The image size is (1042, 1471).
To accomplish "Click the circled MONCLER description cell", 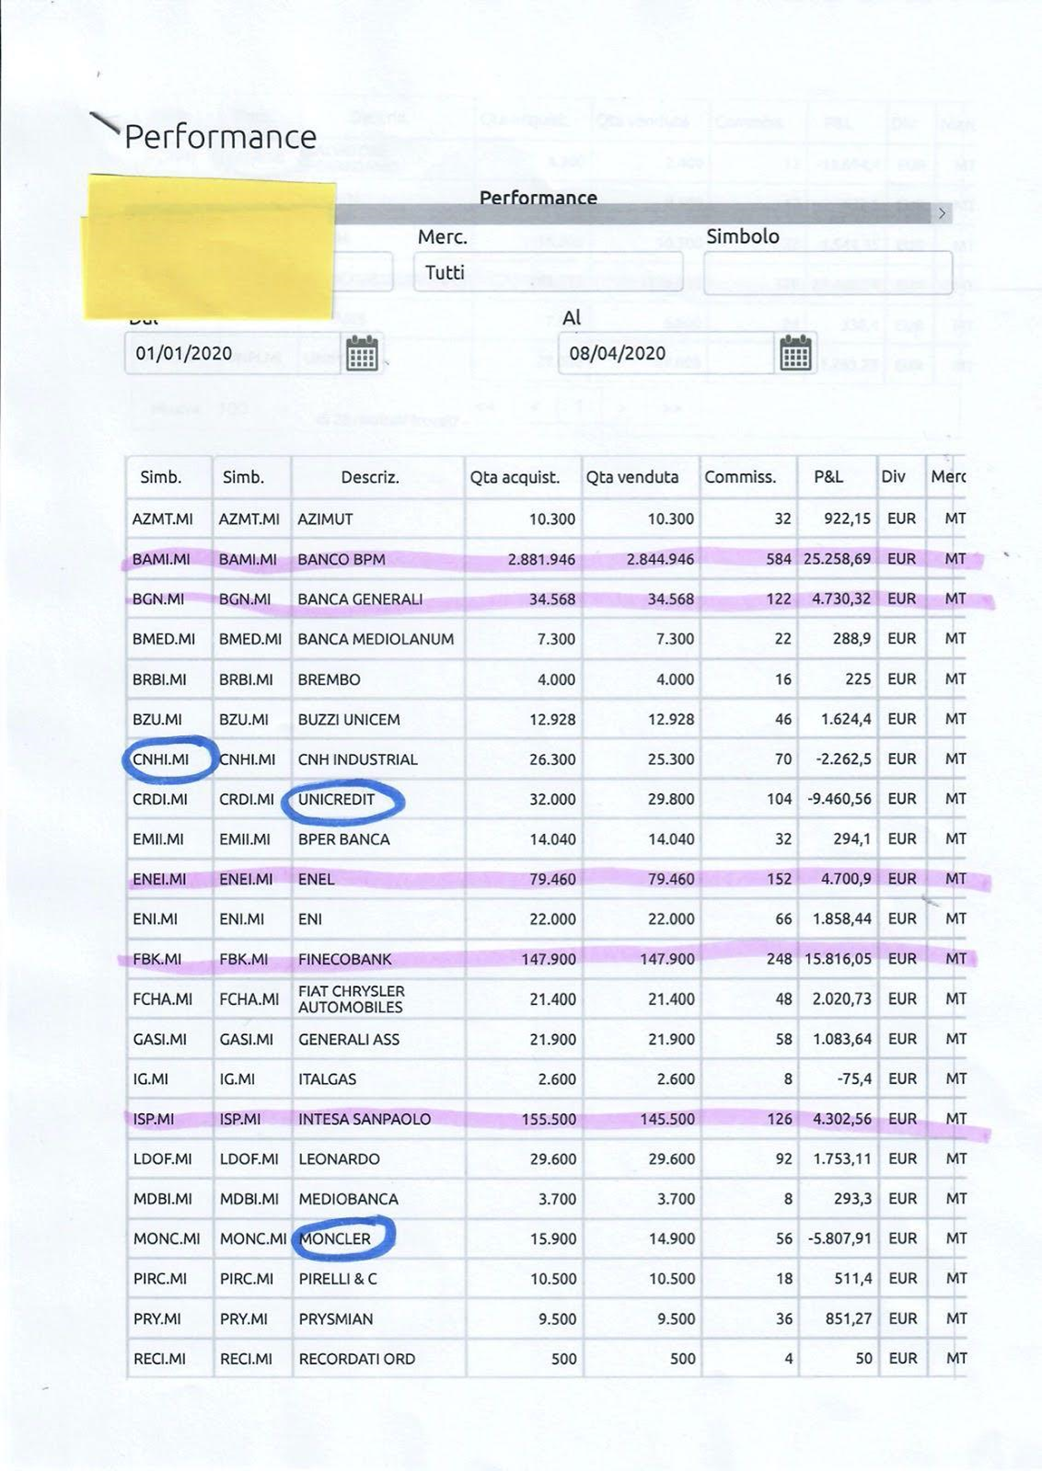I will [336, 1238].
